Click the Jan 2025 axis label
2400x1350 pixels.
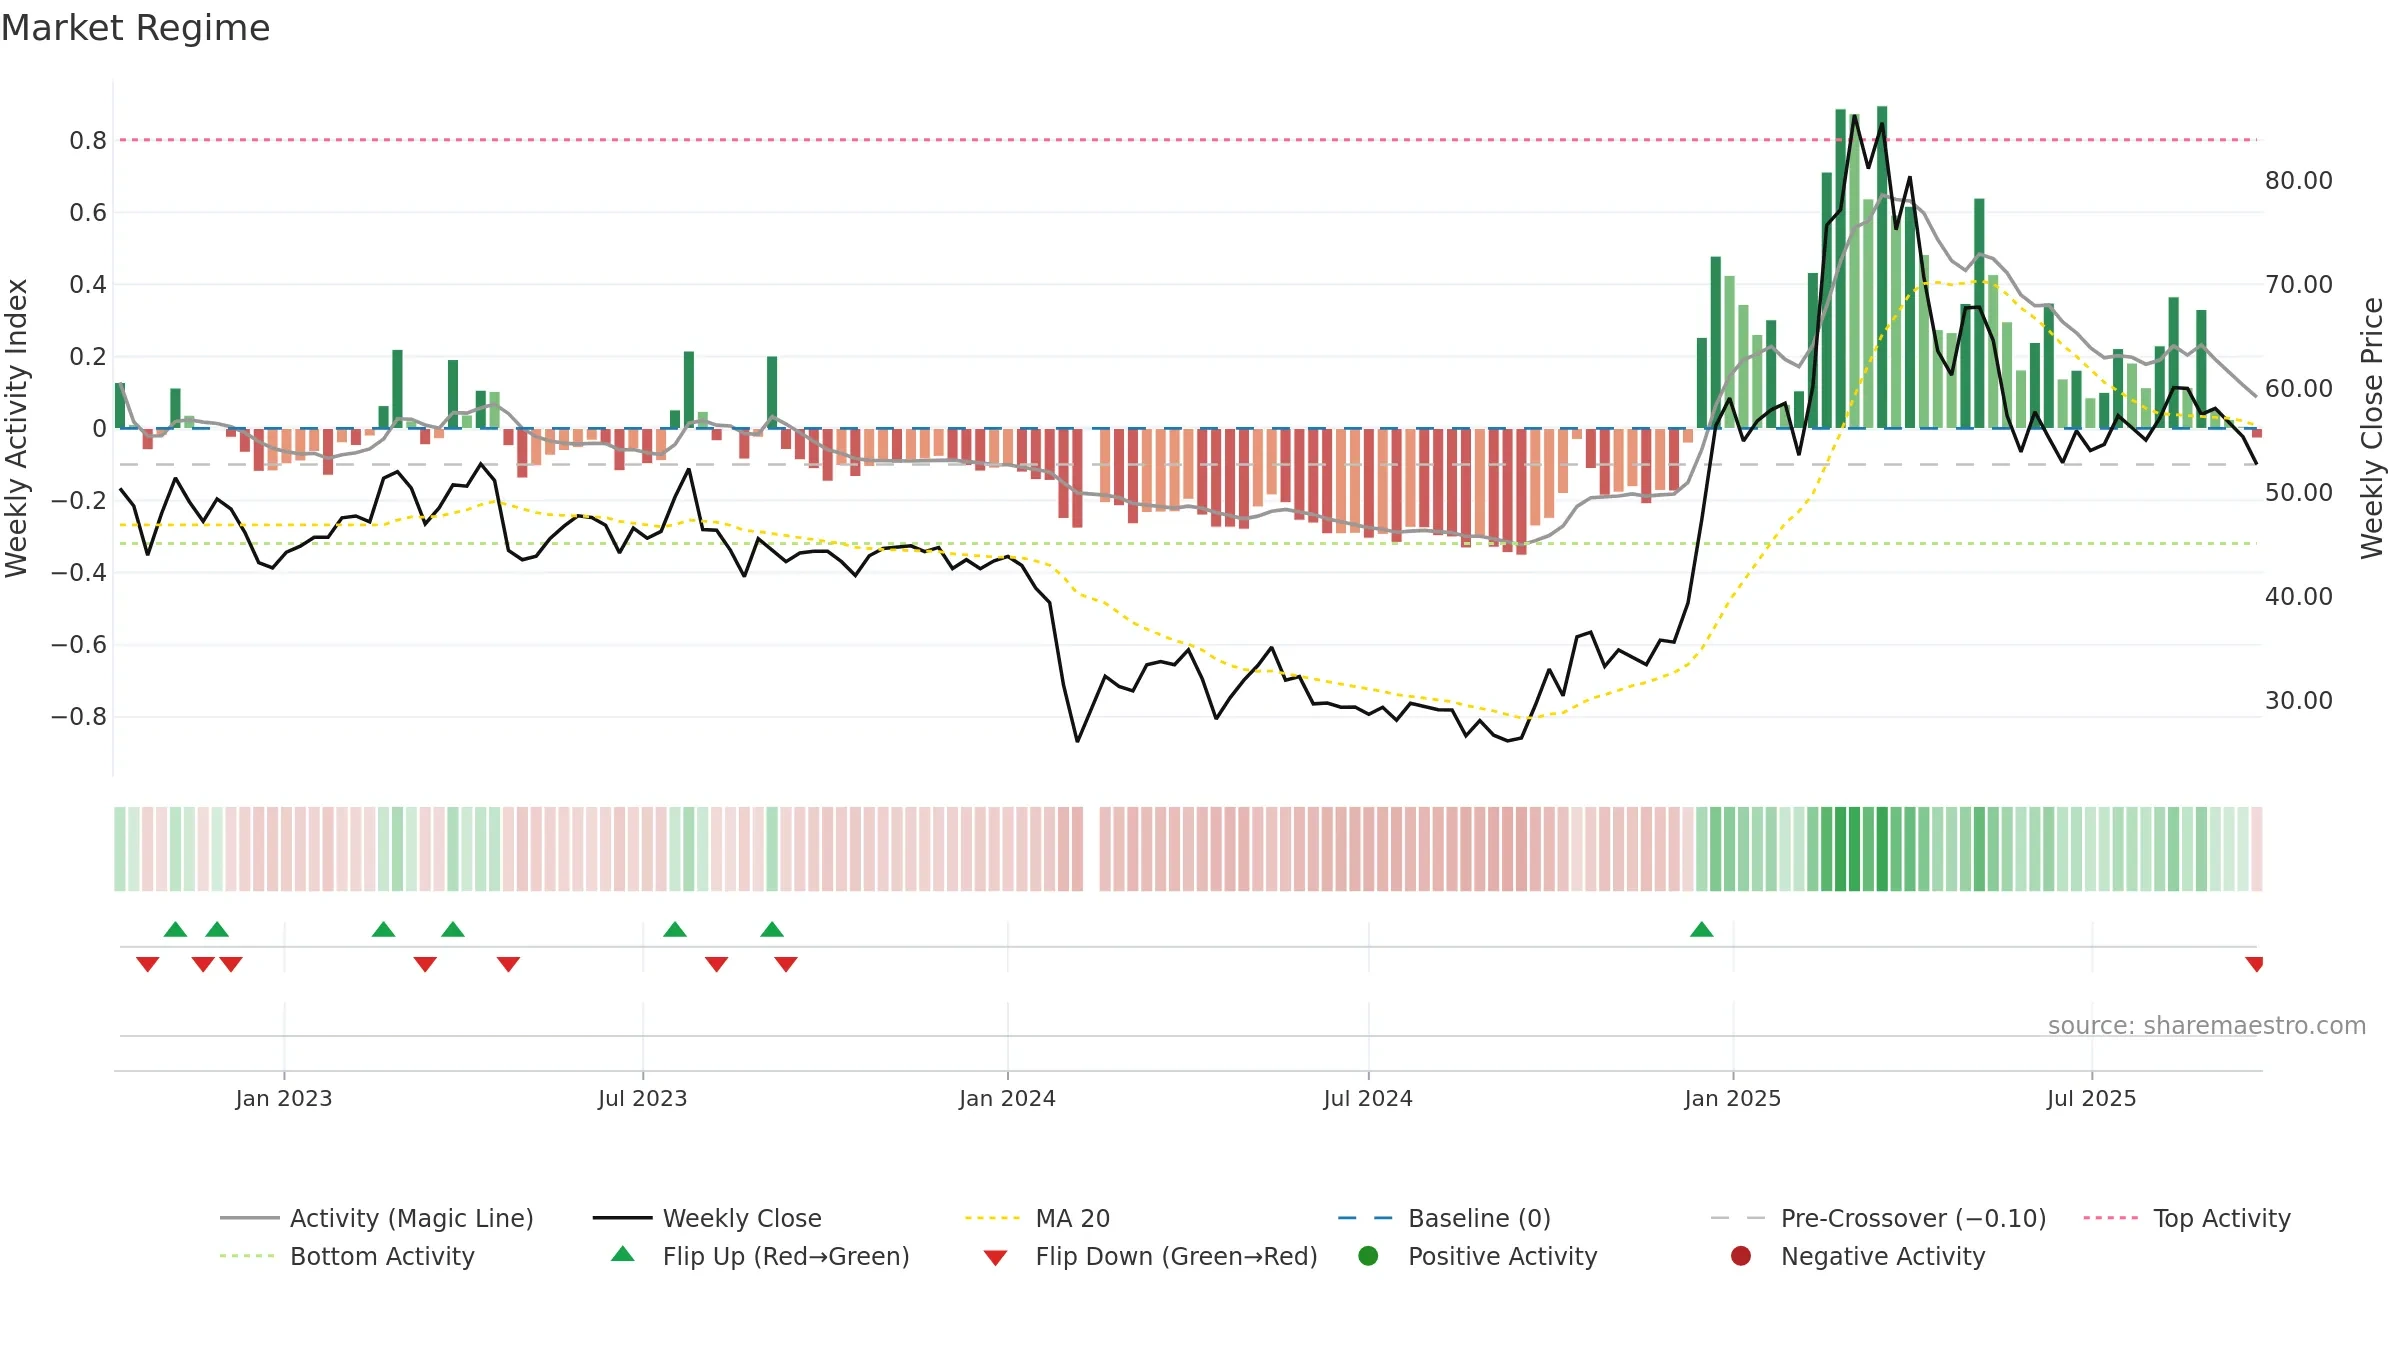[x=1733, y=1098]
